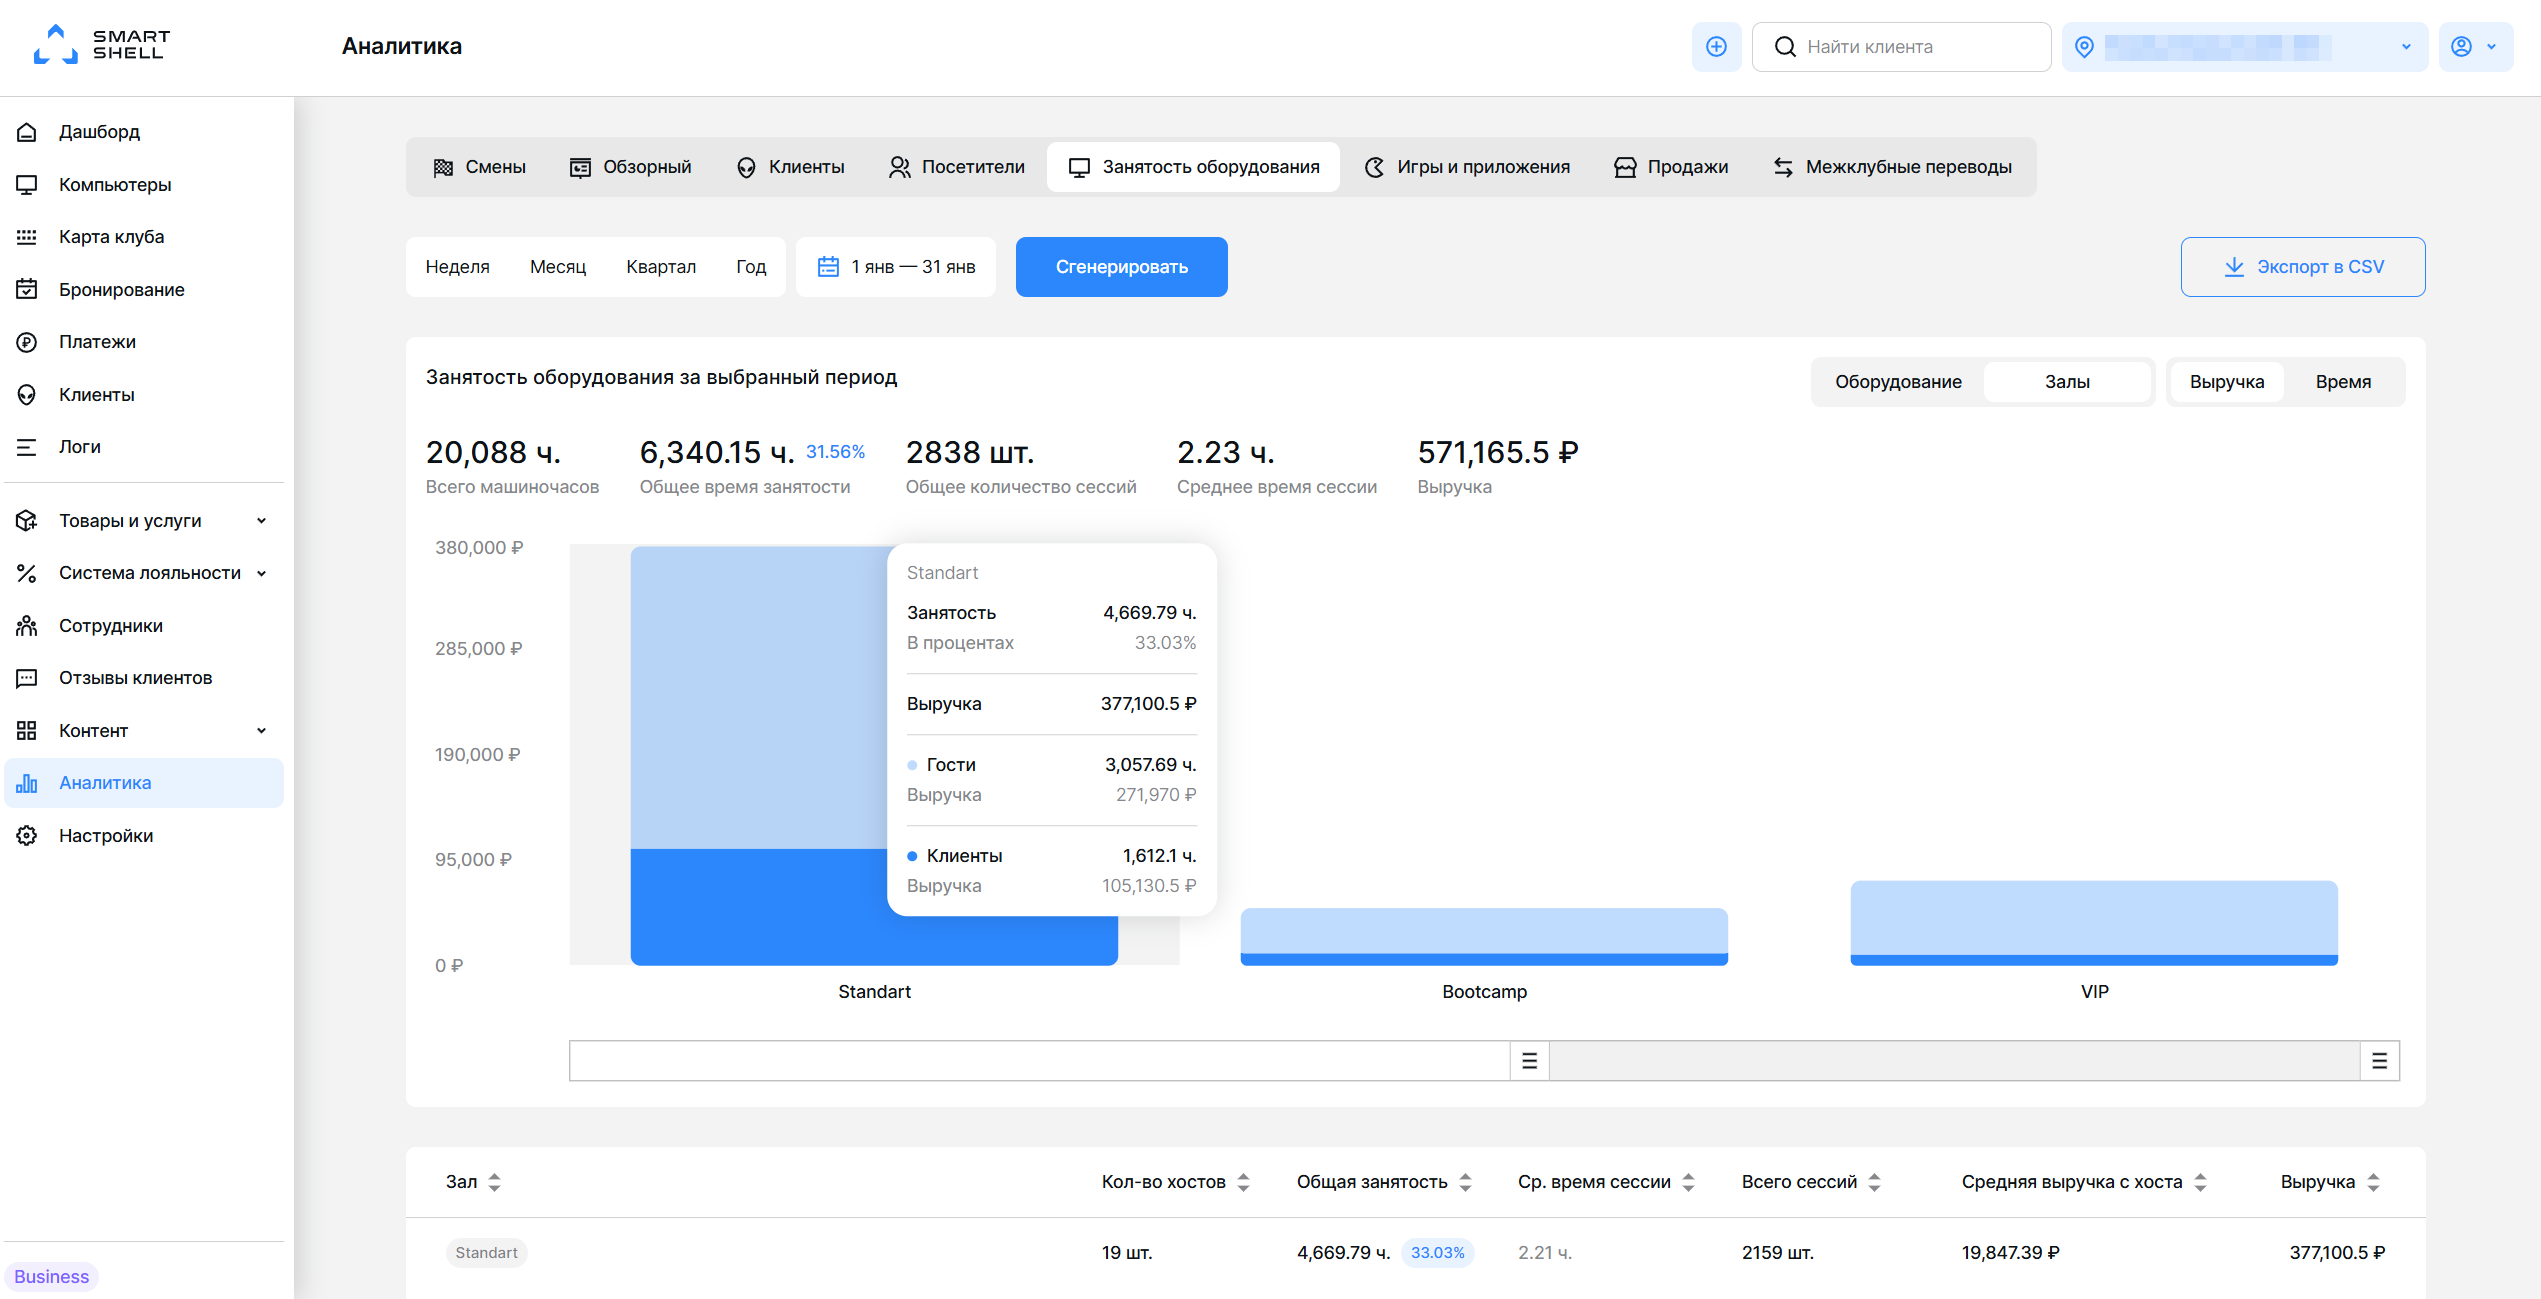
Task: Open Settings gear in the sidebar
Action: click(105, 836)
